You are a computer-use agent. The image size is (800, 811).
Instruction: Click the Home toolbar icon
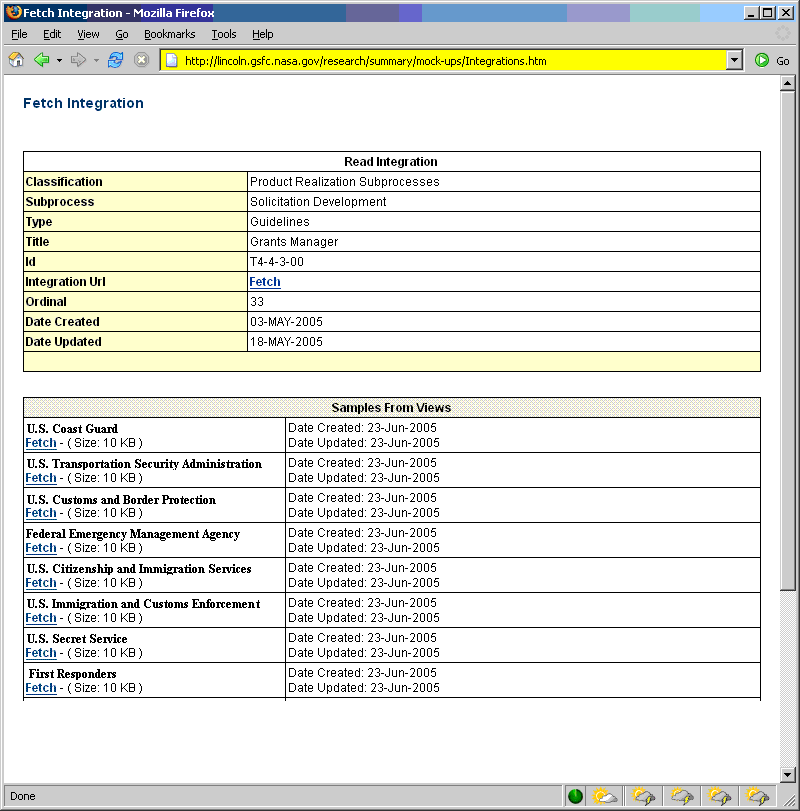17,60
